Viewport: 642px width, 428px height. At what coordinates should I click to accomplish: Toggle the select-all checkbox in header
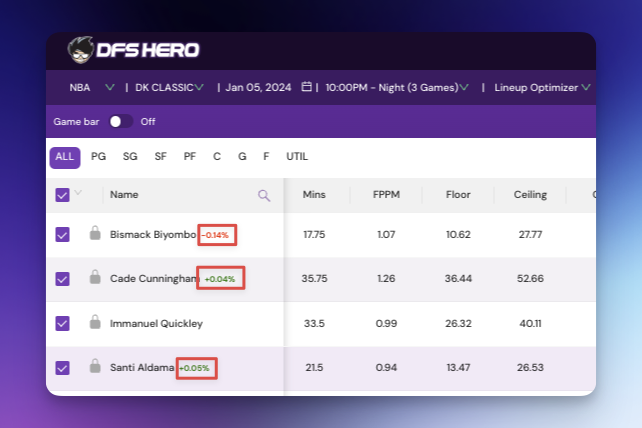[x=62, y=195]
